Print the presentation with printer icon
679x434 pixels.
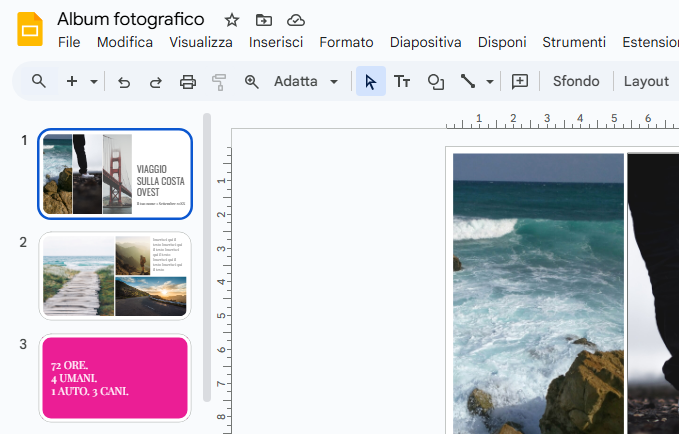(x=188, y=82)
